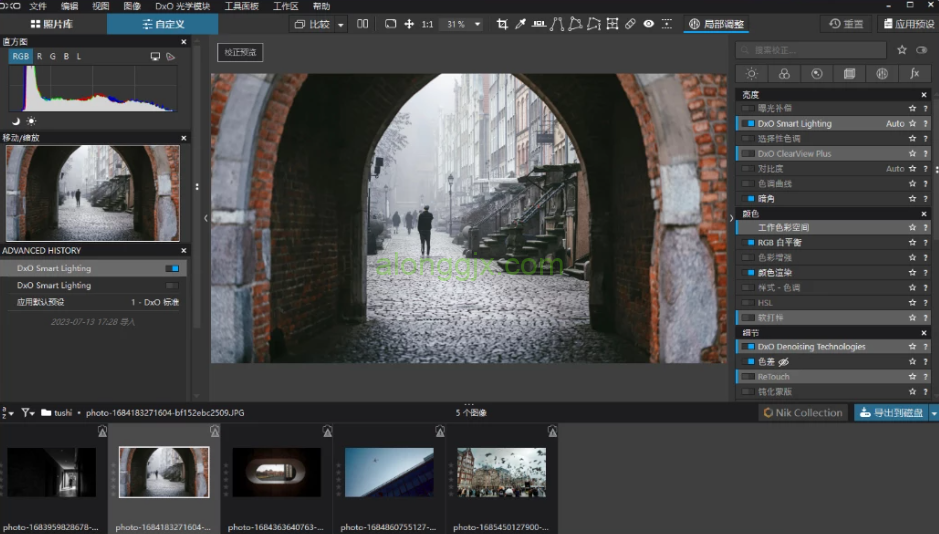
Task: Toggle DxO Denoising Technologies switch
Action: click(x=746, y=347)
